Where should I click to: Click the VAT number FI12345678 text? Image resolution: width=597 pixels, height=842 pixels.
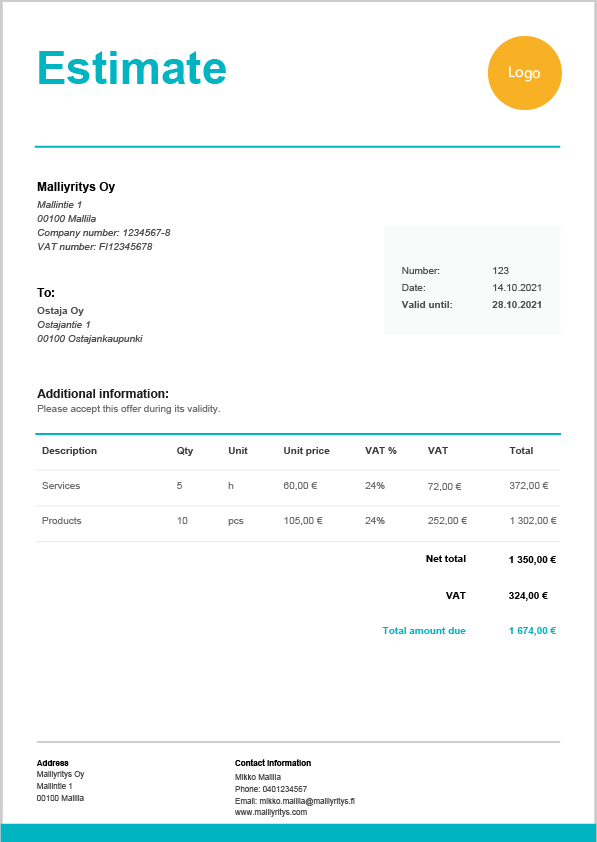tap(94, 247)
